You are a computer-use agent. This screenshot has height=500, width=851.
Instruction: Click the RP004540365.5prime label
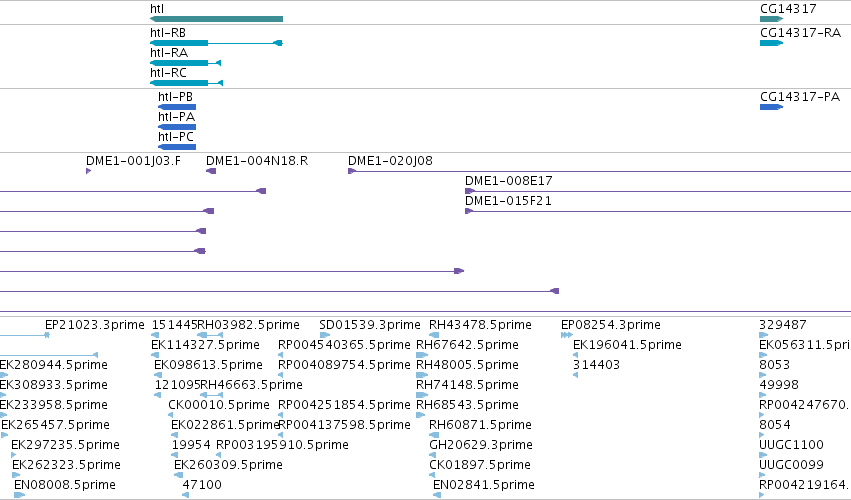[x=344, y=345]
